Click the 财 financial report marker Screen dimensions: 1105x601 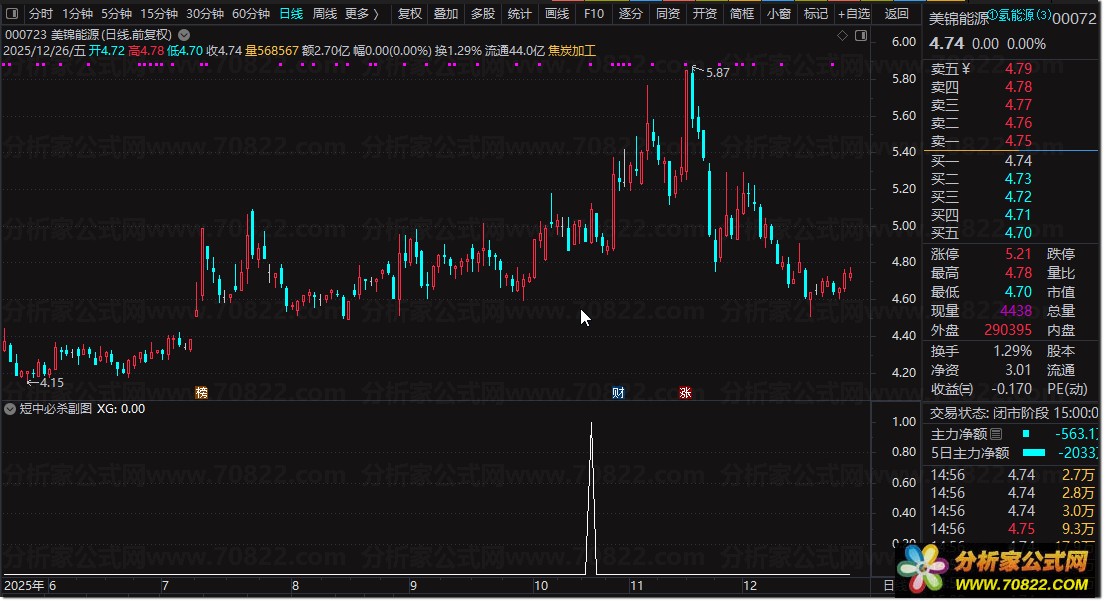(x=618, y=392)
